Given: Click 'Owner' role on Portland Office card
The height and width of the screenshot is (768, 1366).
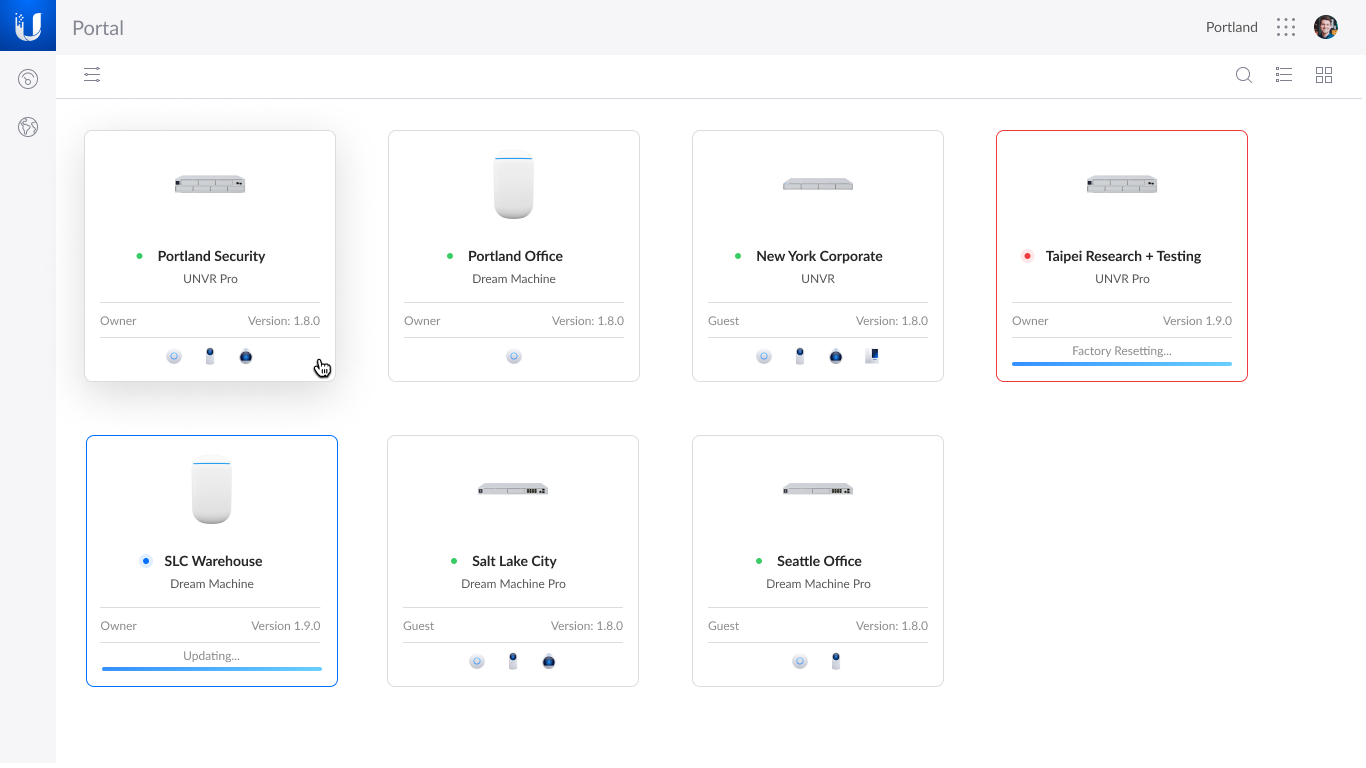Looking at the screenshot, I should [422, 321].
